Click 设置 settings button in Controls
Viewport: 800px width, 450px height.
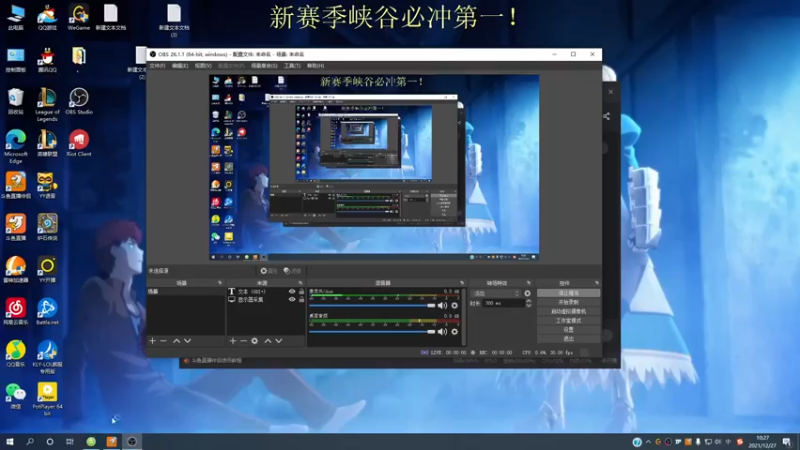568,330
